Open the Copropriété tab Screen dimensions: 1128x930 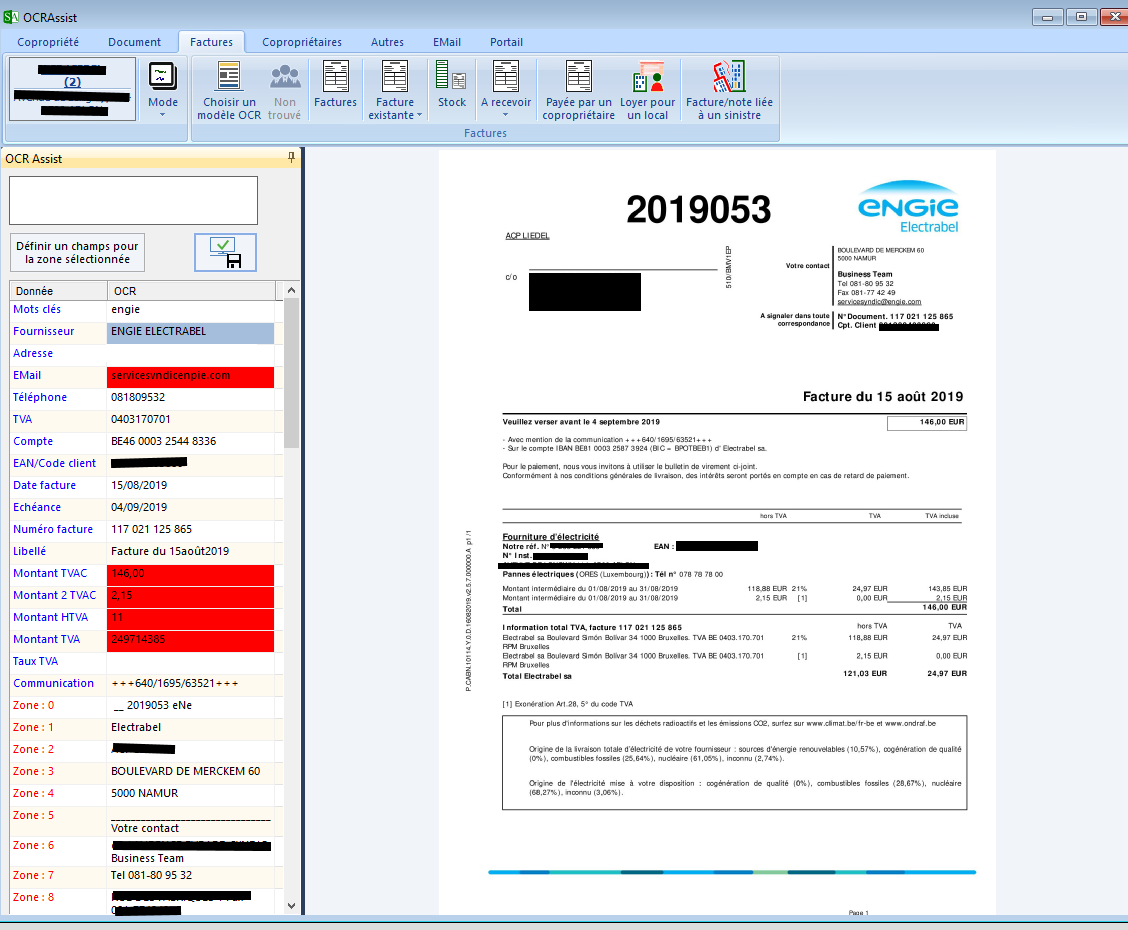[x=48, y=42]
